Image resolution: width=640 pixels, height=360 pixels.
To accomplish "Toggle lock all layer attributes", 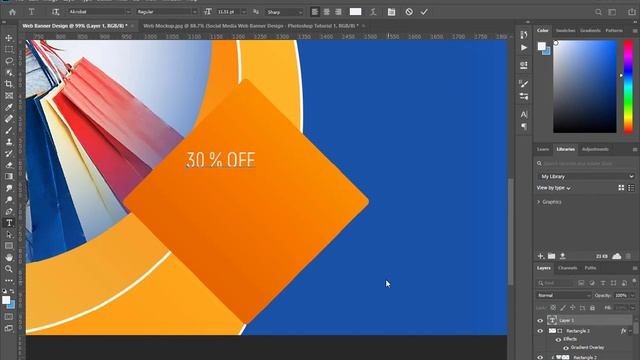I will click(x=592, y=308).
